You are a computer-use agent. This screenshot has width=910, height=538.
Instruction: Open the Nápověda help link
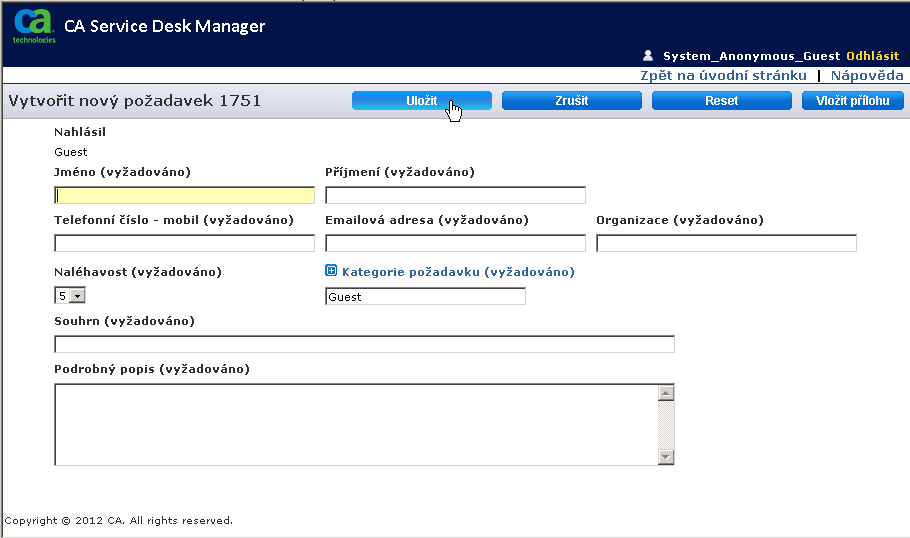click(866, 75)
